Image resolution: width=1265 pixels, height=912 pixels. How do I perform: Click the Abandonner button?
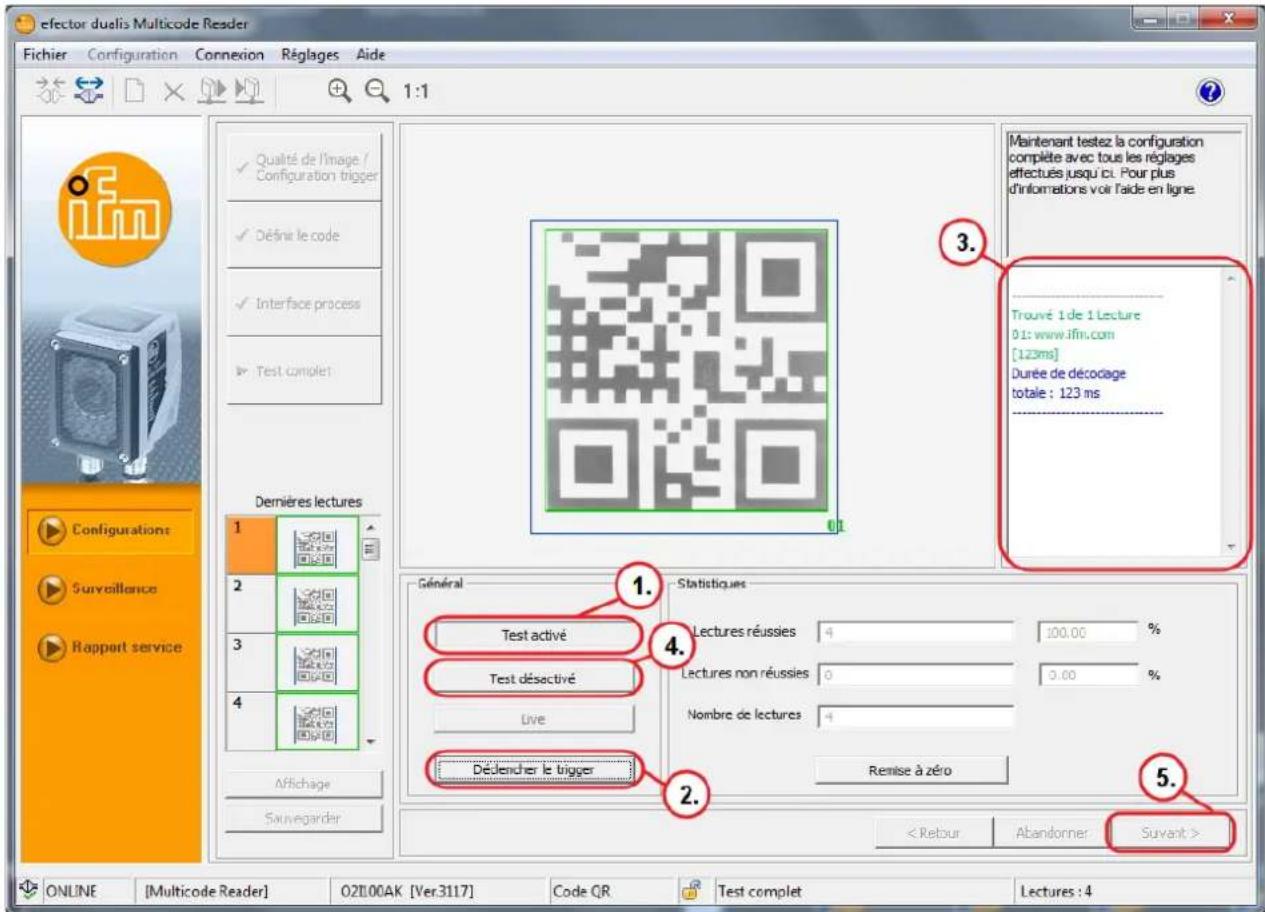[x=1050, y=832]
